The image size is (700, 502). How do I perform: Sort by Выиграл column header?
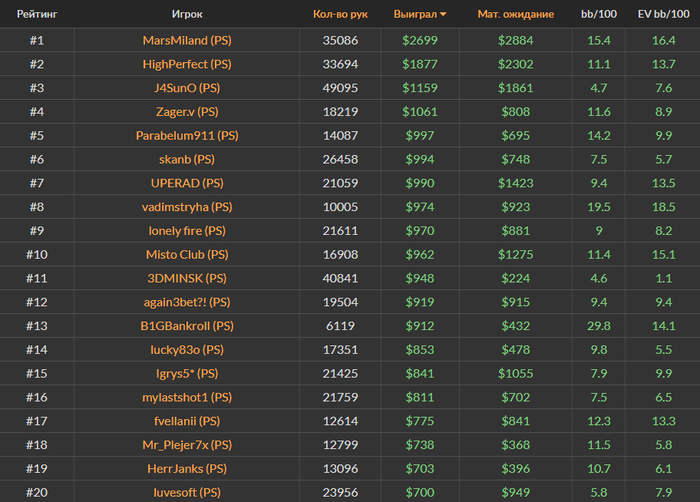point(415,14)
